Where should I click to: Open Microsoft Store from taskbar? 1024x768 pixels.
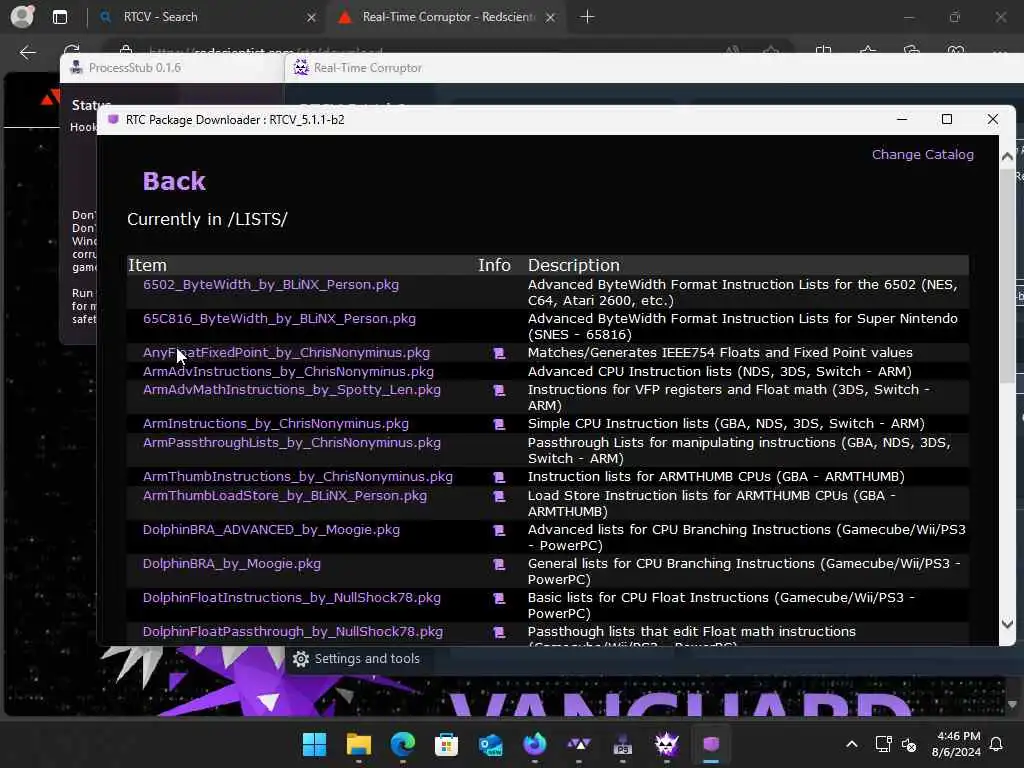click(447, 744)
